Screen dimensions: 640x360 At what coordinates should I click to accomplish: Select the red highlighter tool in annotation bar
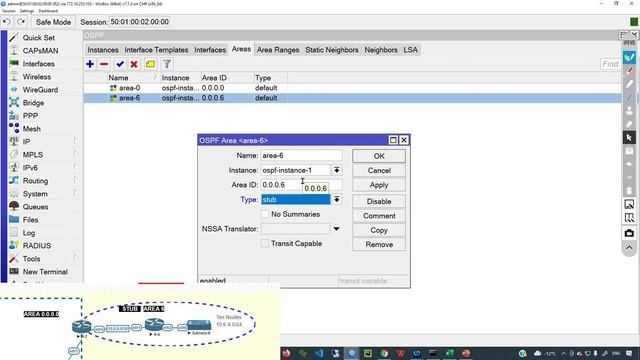tap(629, 71)
